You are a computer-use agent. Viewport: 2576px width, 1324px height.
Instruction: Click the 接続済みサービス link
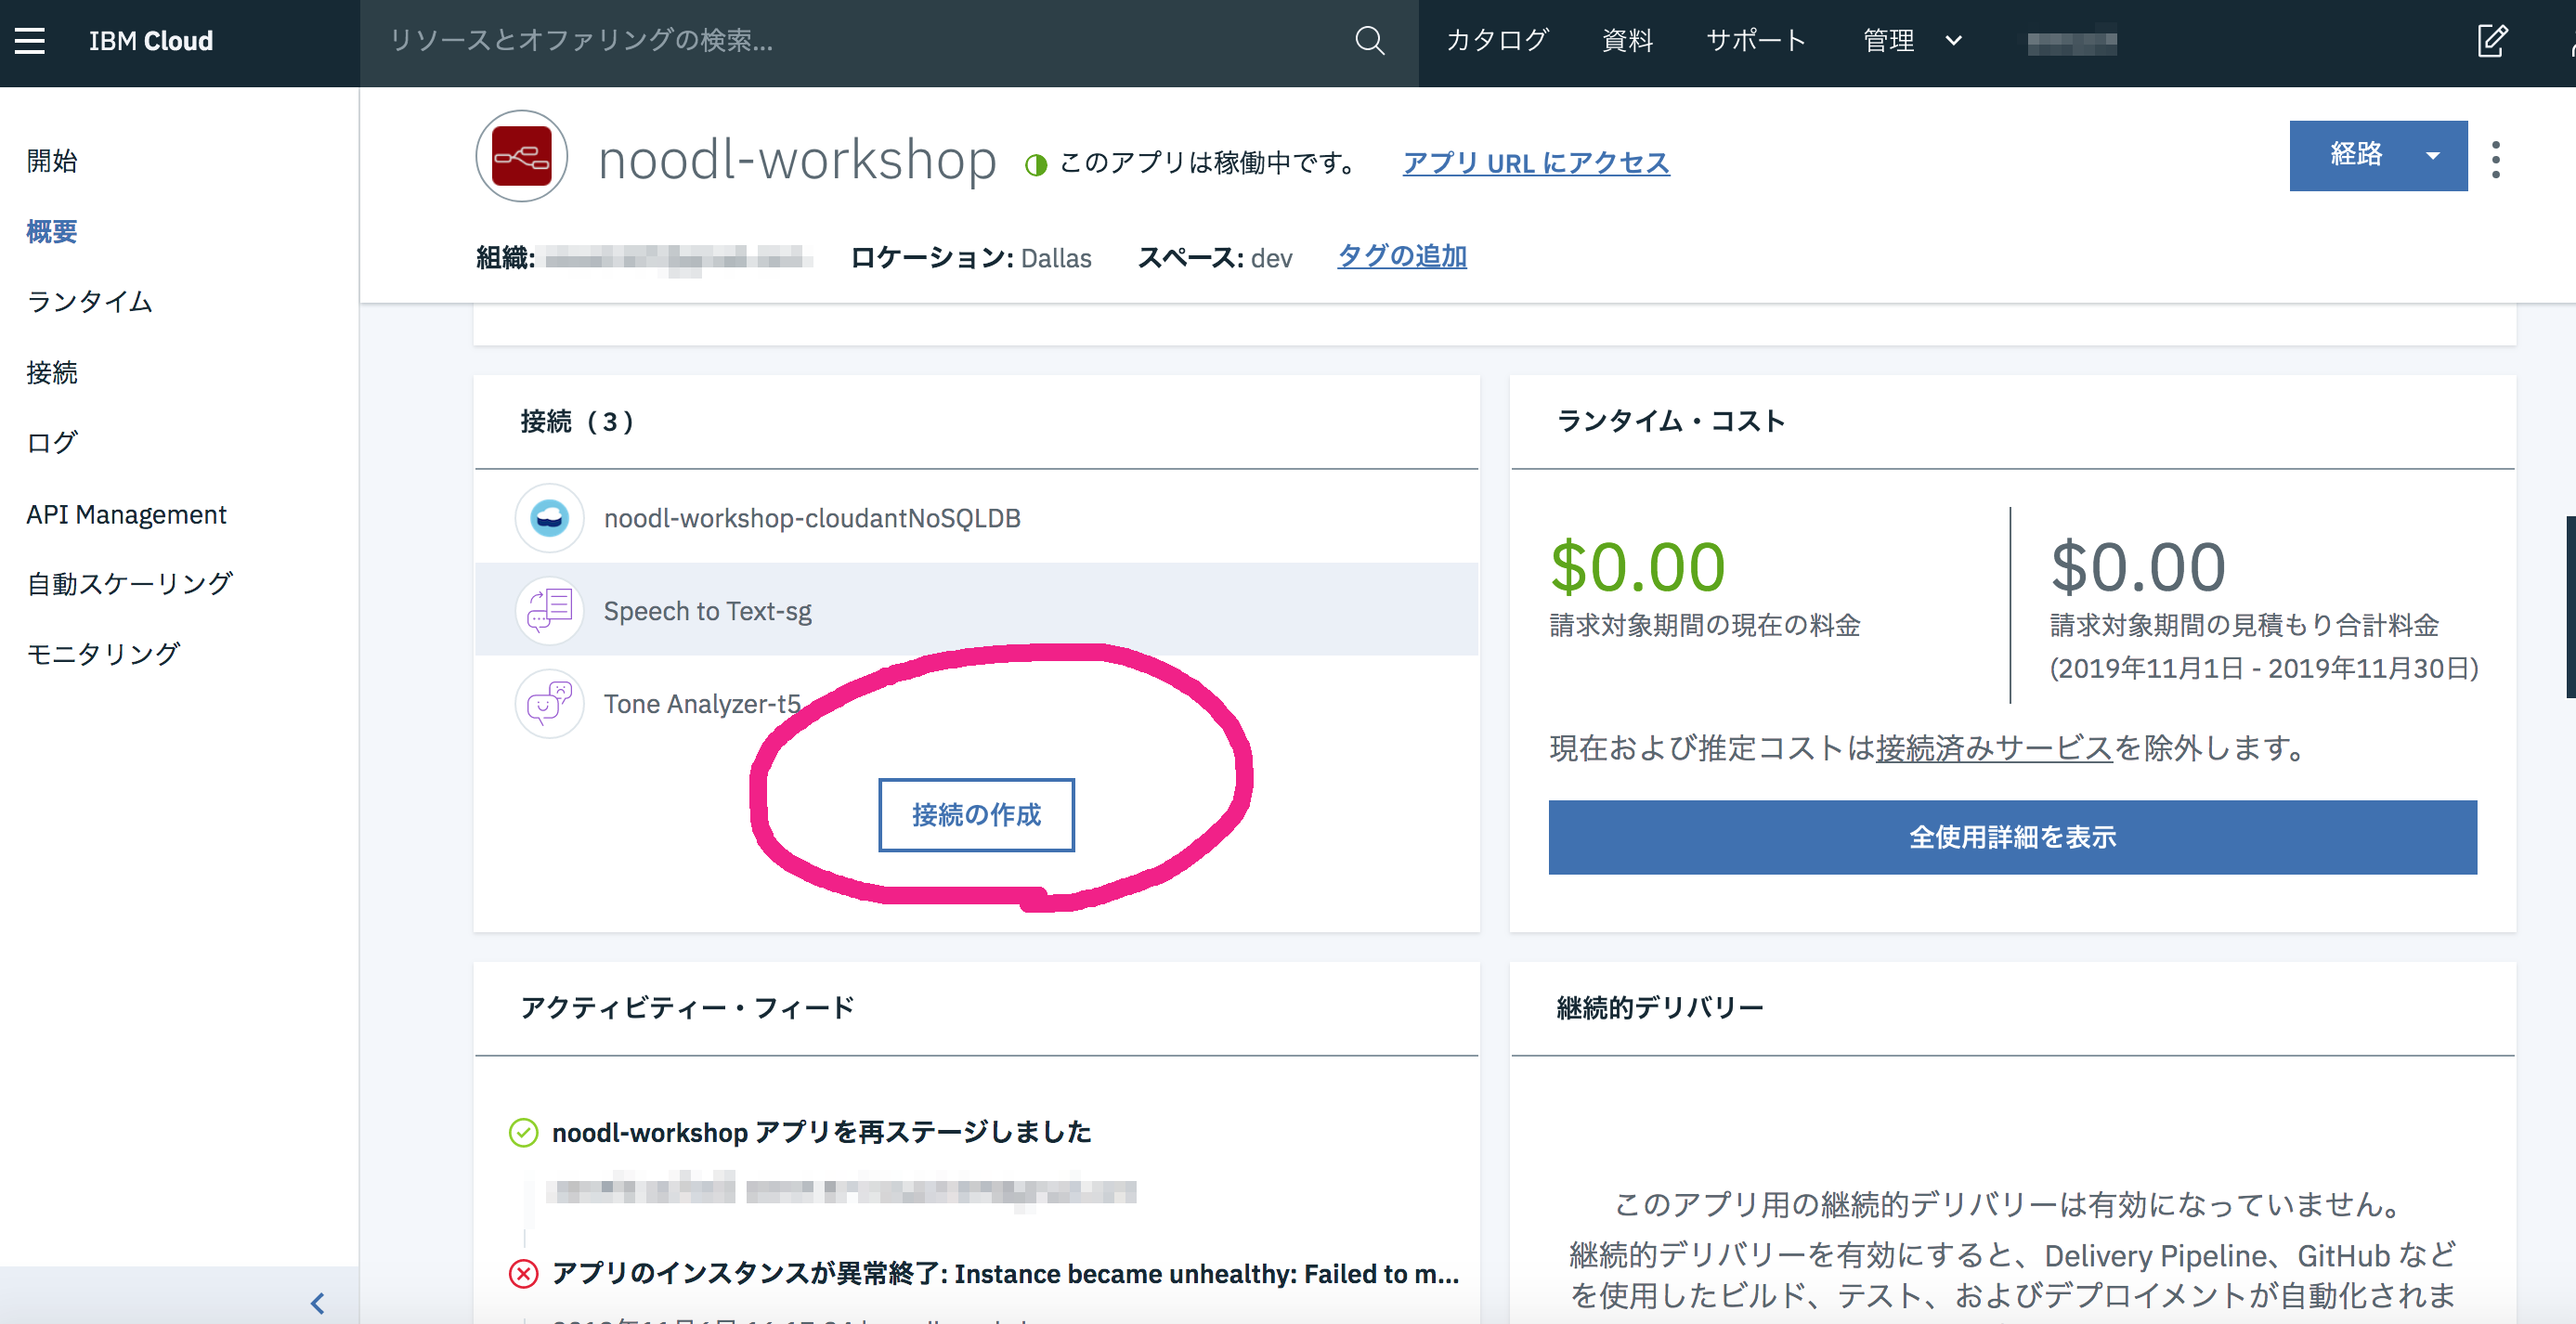pyautogui.click(x=1994, y=748)
